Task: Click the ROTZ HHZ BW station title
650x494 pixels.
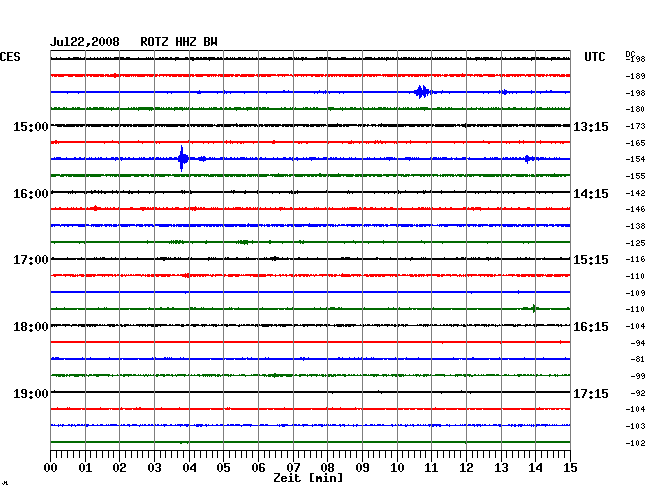Action: click(x=179, y=42)
